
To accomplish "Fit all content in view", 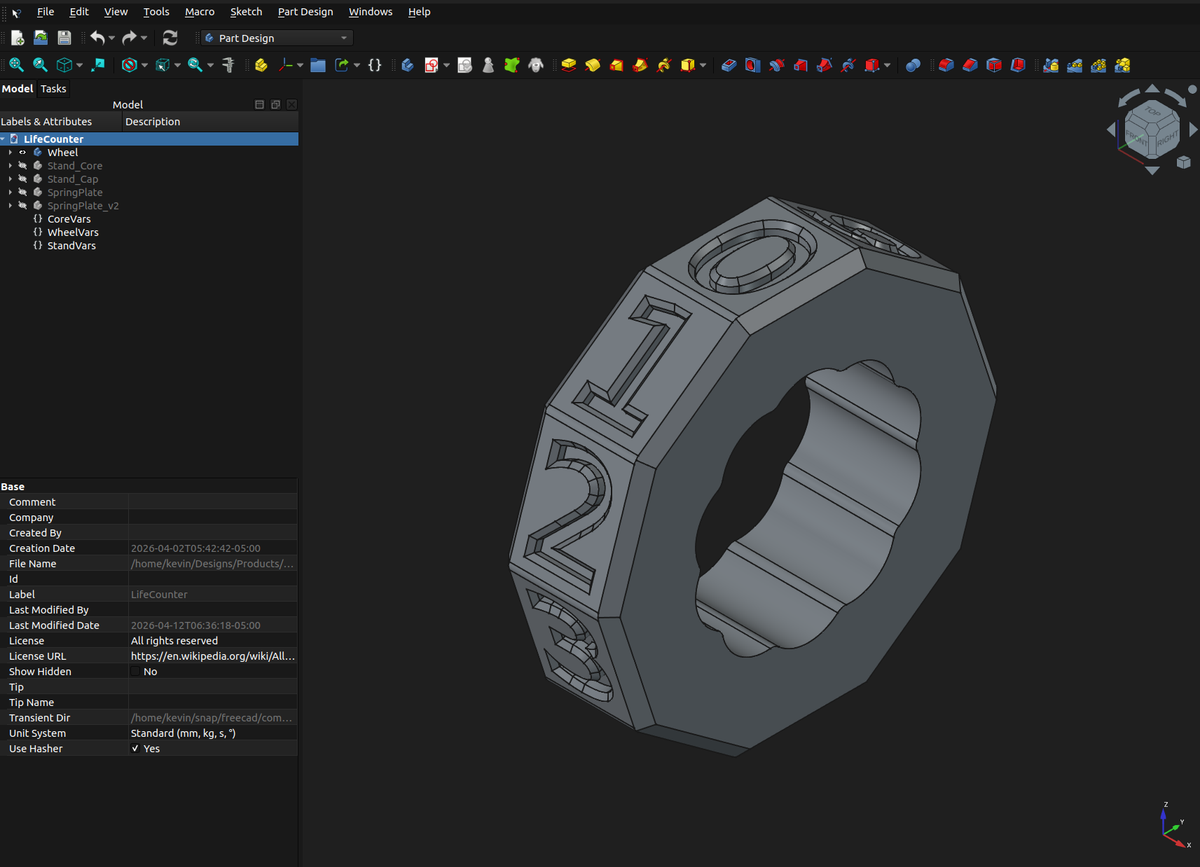I will [x=16, y=65].
